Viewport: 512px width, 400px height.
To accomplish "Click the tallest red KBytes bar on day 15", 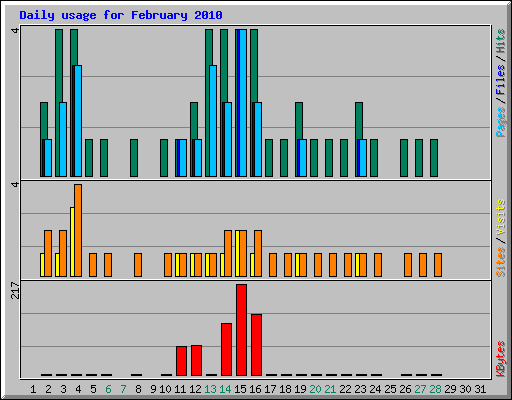I will (241, 330).
